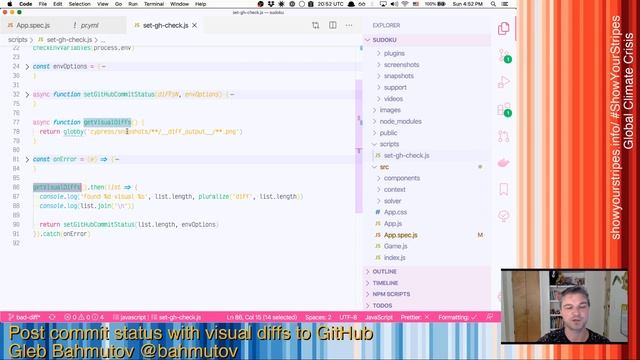Open Game.js in the explorer
Viewport: 640px width, 360px height.
396,247
